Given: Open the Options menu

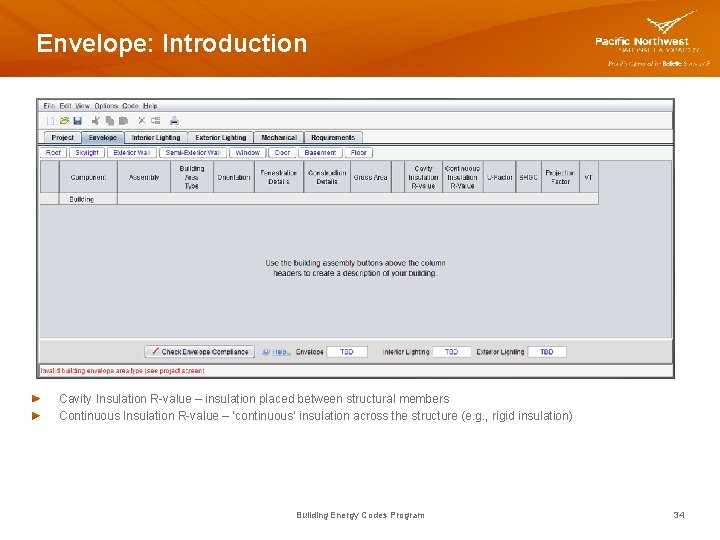Looking at the screenshot, I should click(x=107, y=106).
